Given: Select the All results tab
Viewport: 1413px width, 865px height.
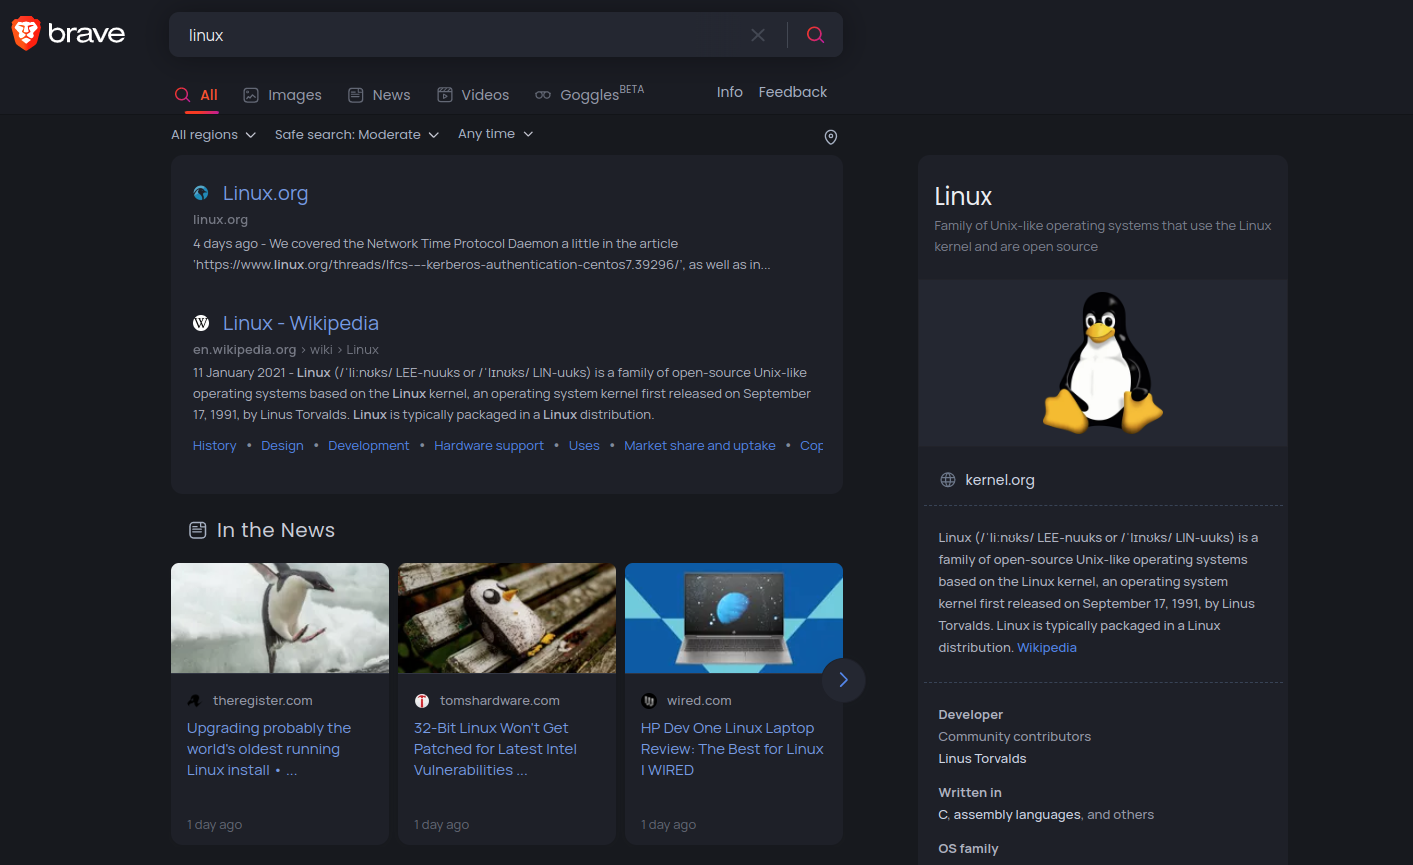Looking at the screenshot, I should [x=196, y=95].
